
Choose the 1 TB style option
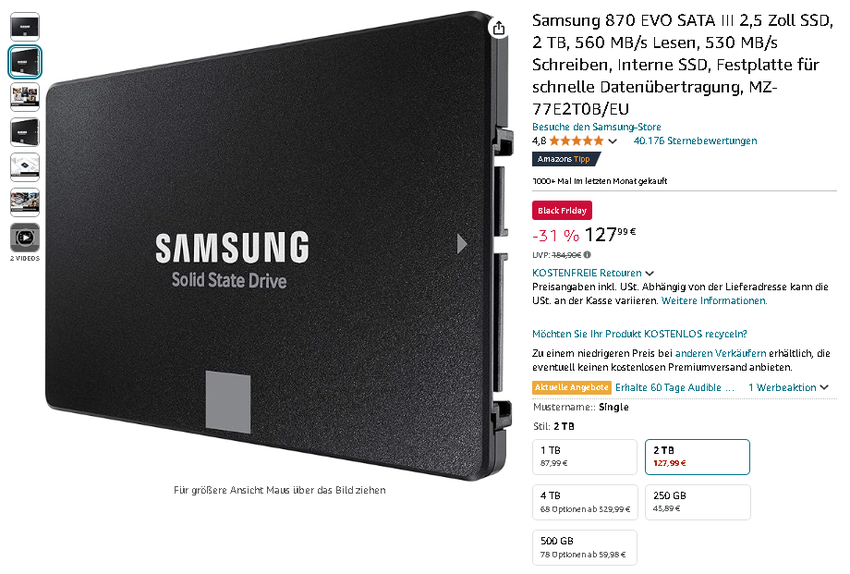click(584, 457)
